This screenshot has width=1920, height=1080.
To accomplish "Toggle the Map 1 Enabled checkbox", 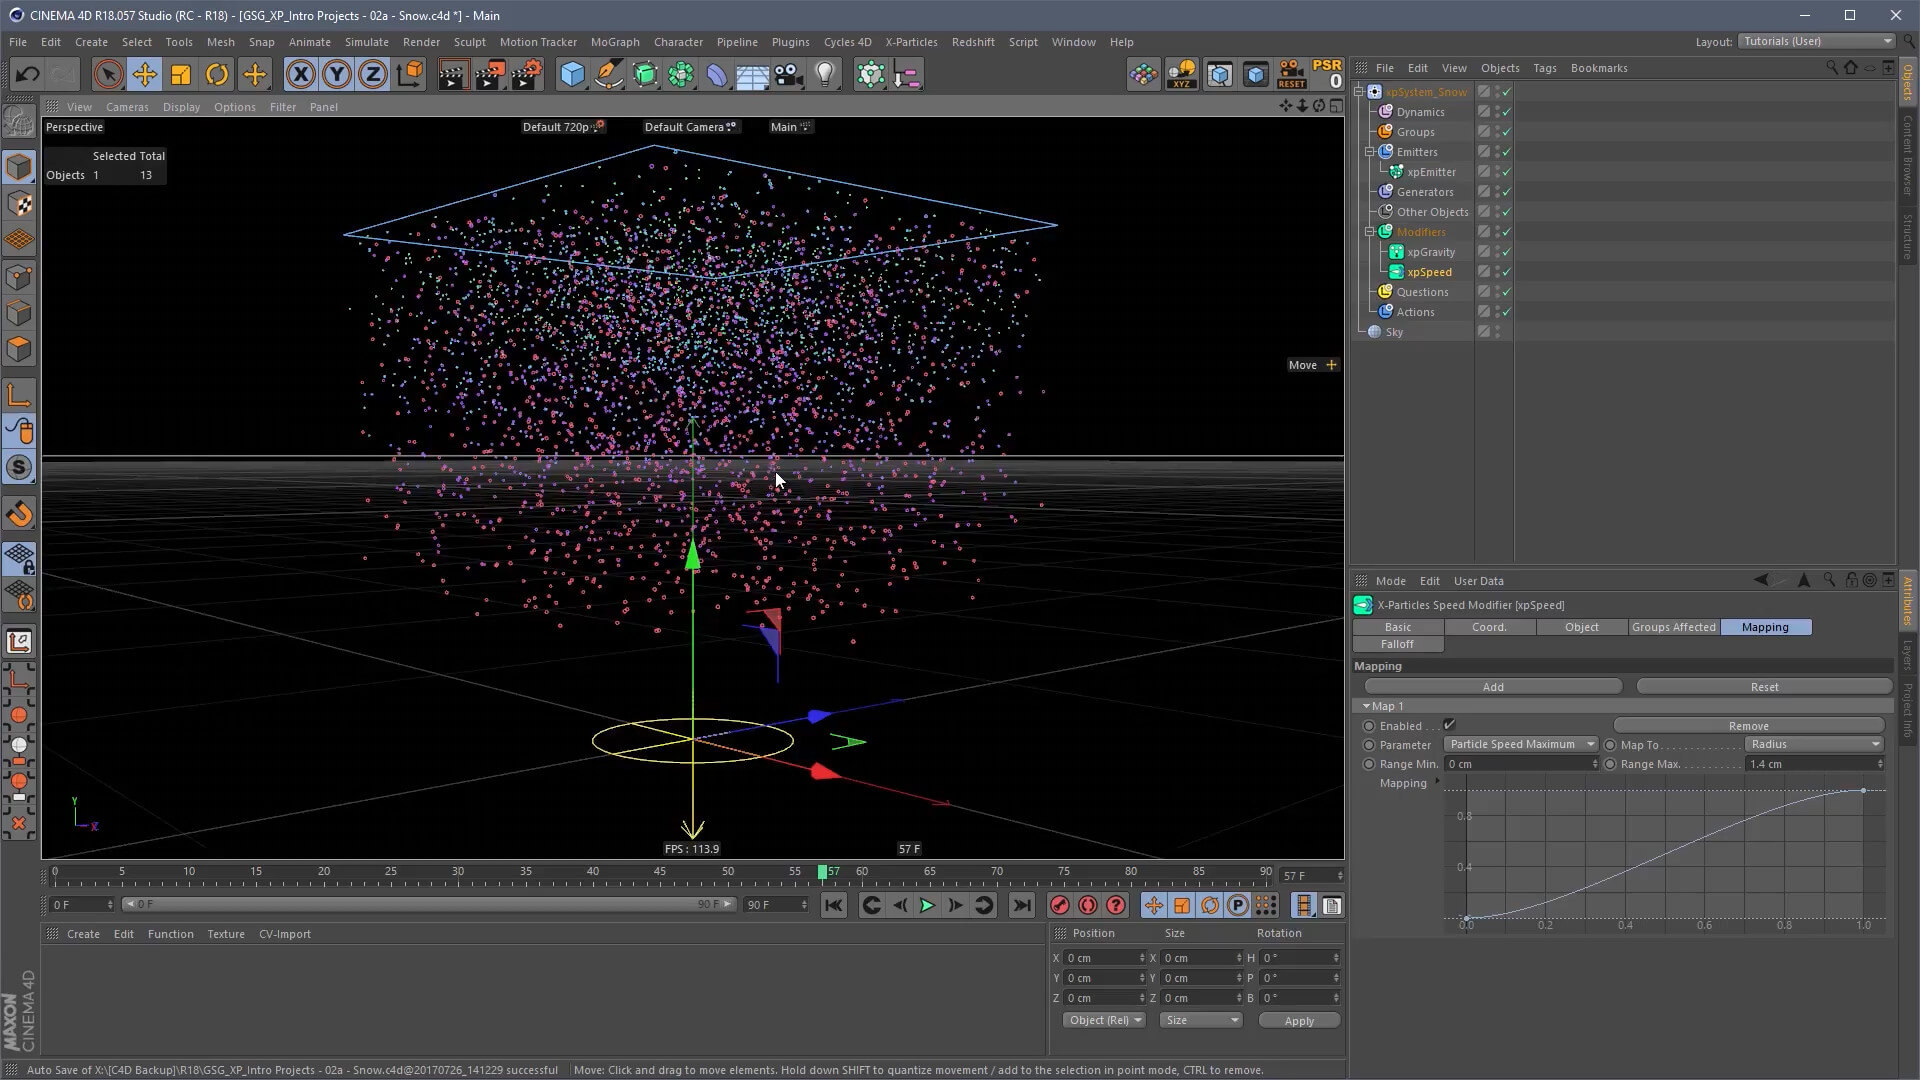I will point(1449,725).
